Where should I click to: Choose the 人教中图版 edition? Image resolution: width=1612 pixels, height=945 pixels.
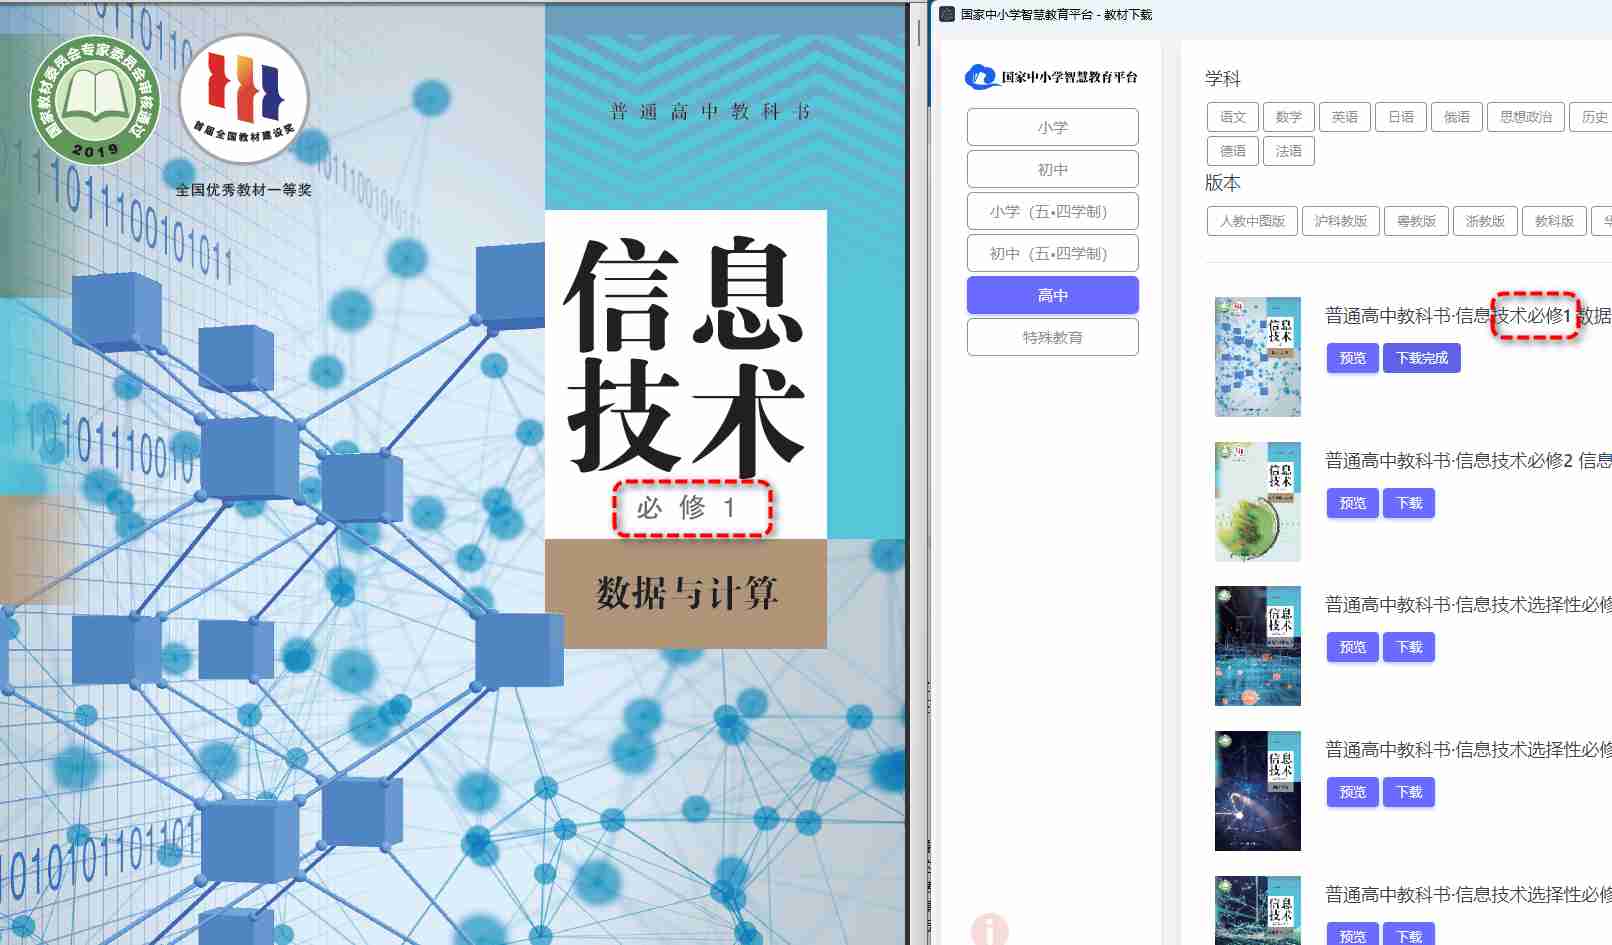(x=1252, y=221)
